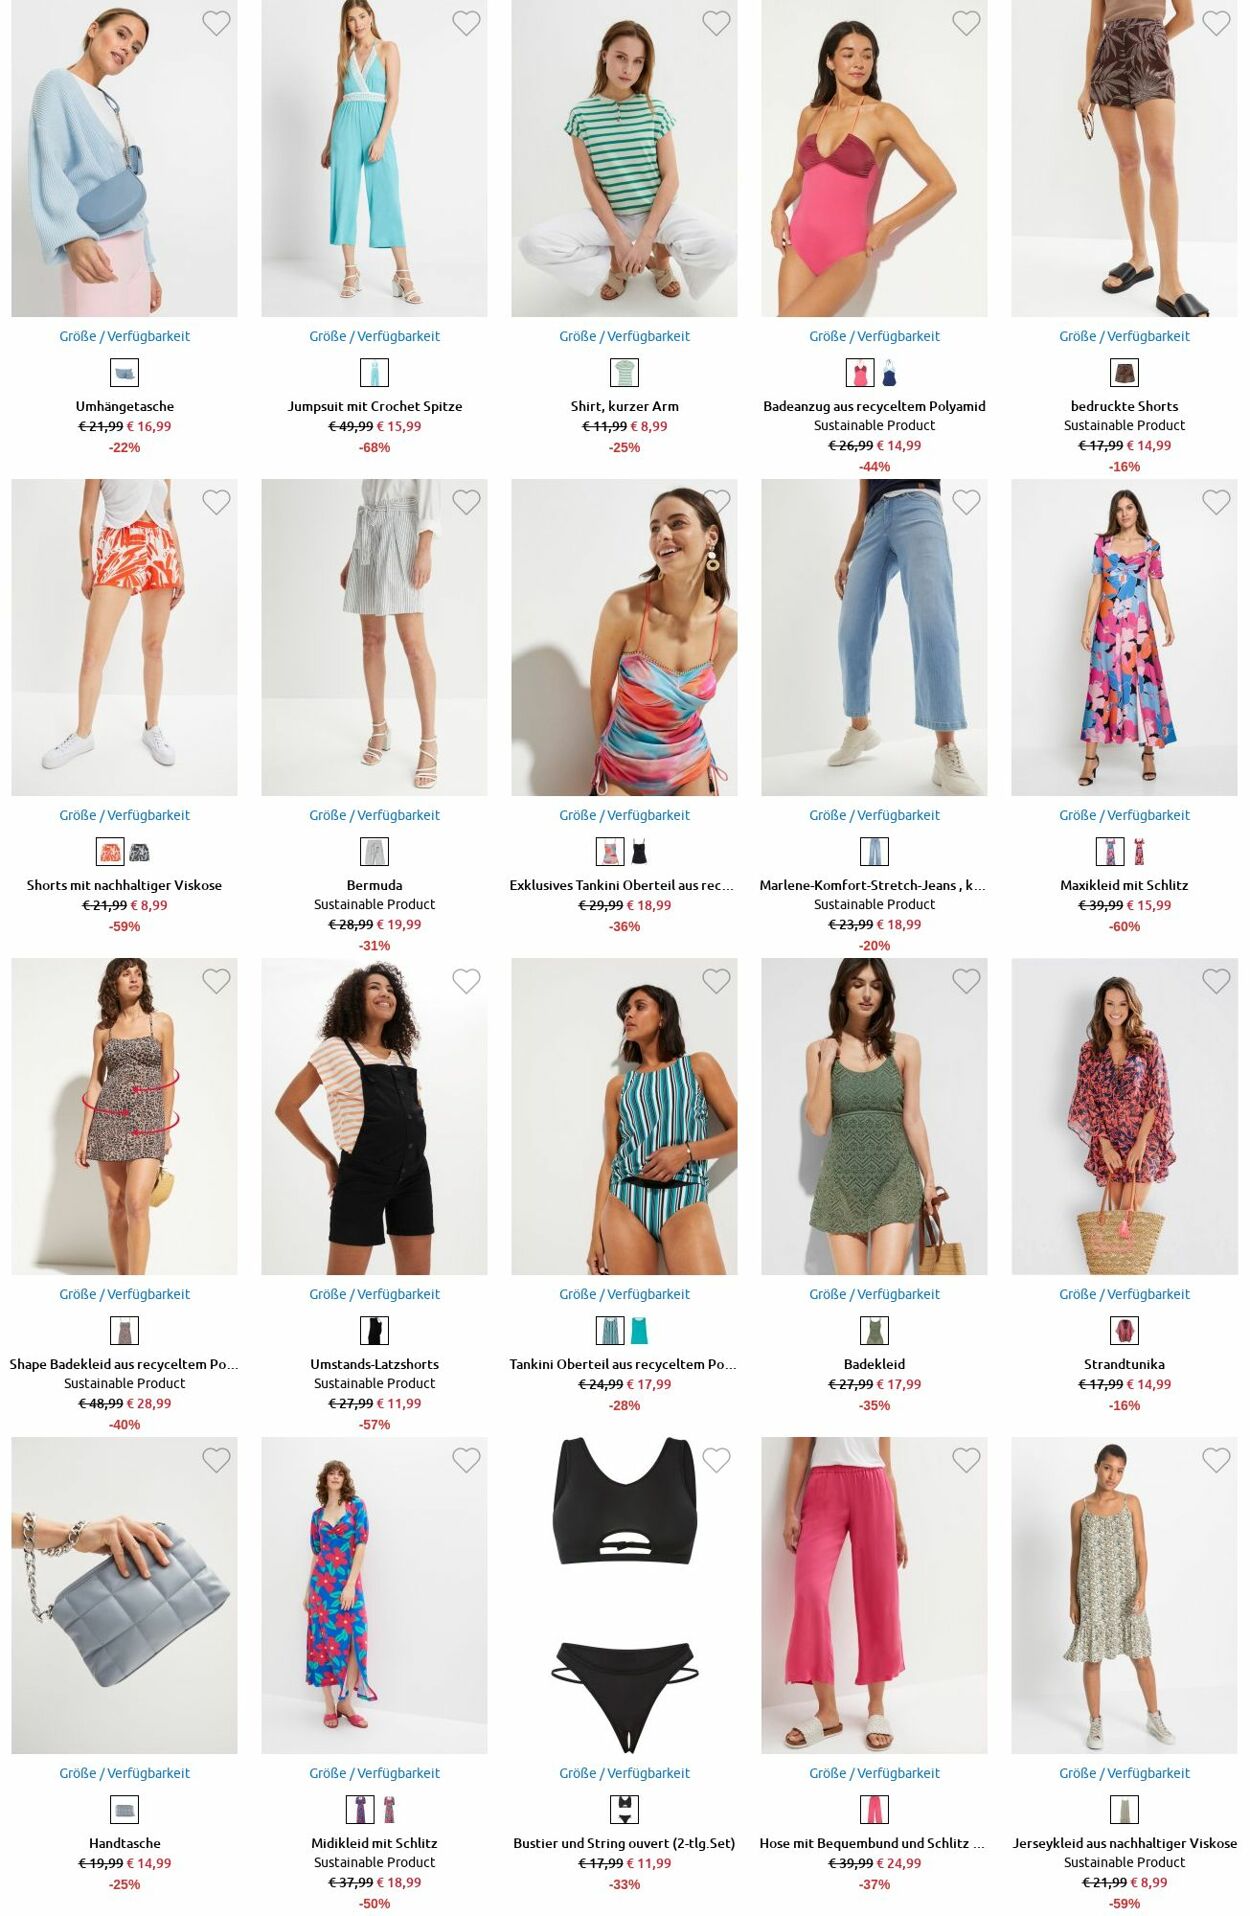Heart the Umstands-Latzshorts product
1250x1916 pixels.
click(466, 981)
